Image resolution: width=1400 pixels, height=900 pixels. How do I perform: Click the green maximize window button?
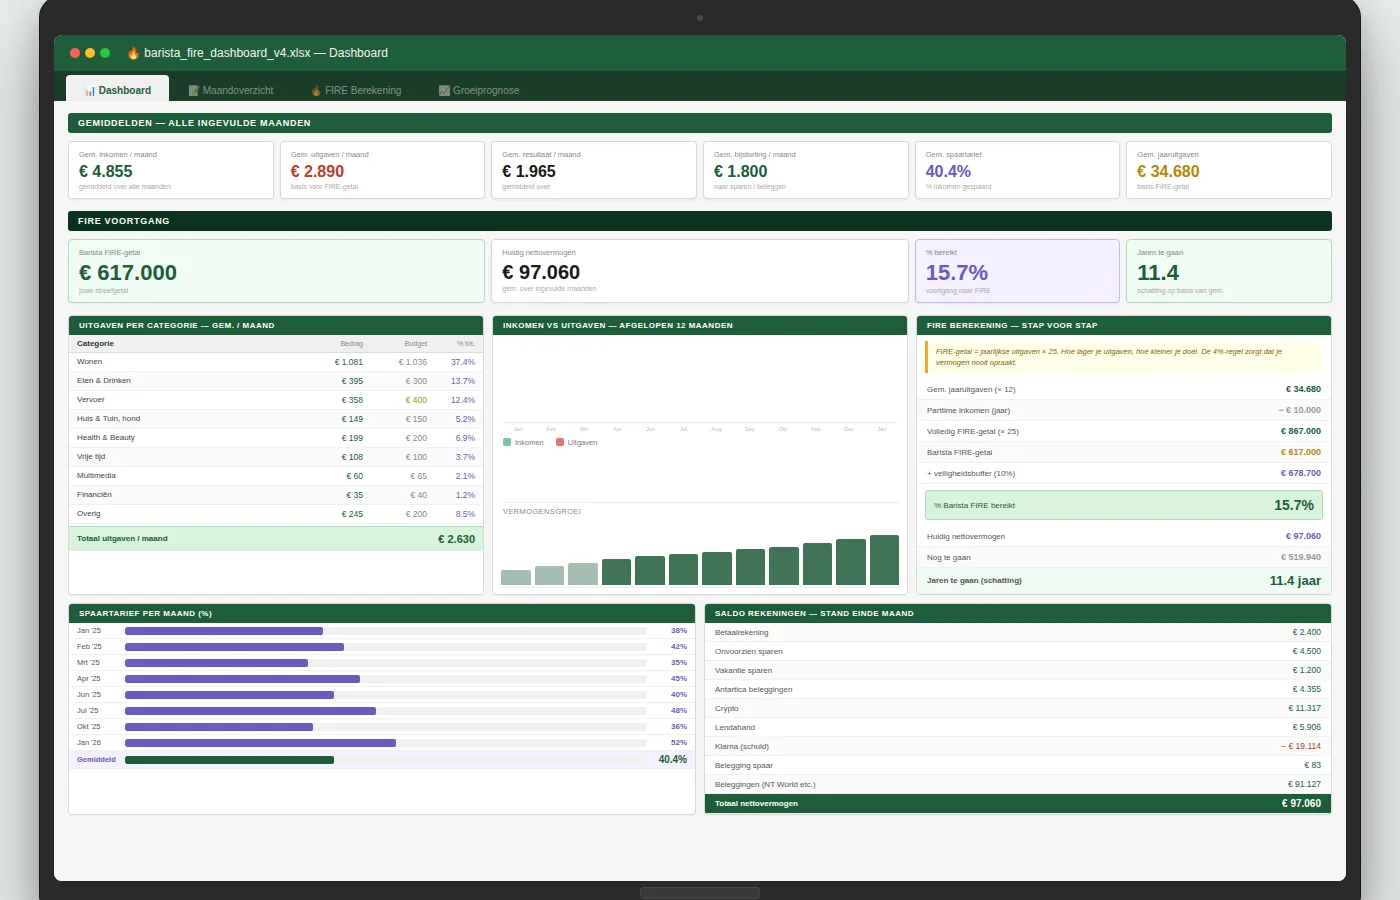pos(105,53)
